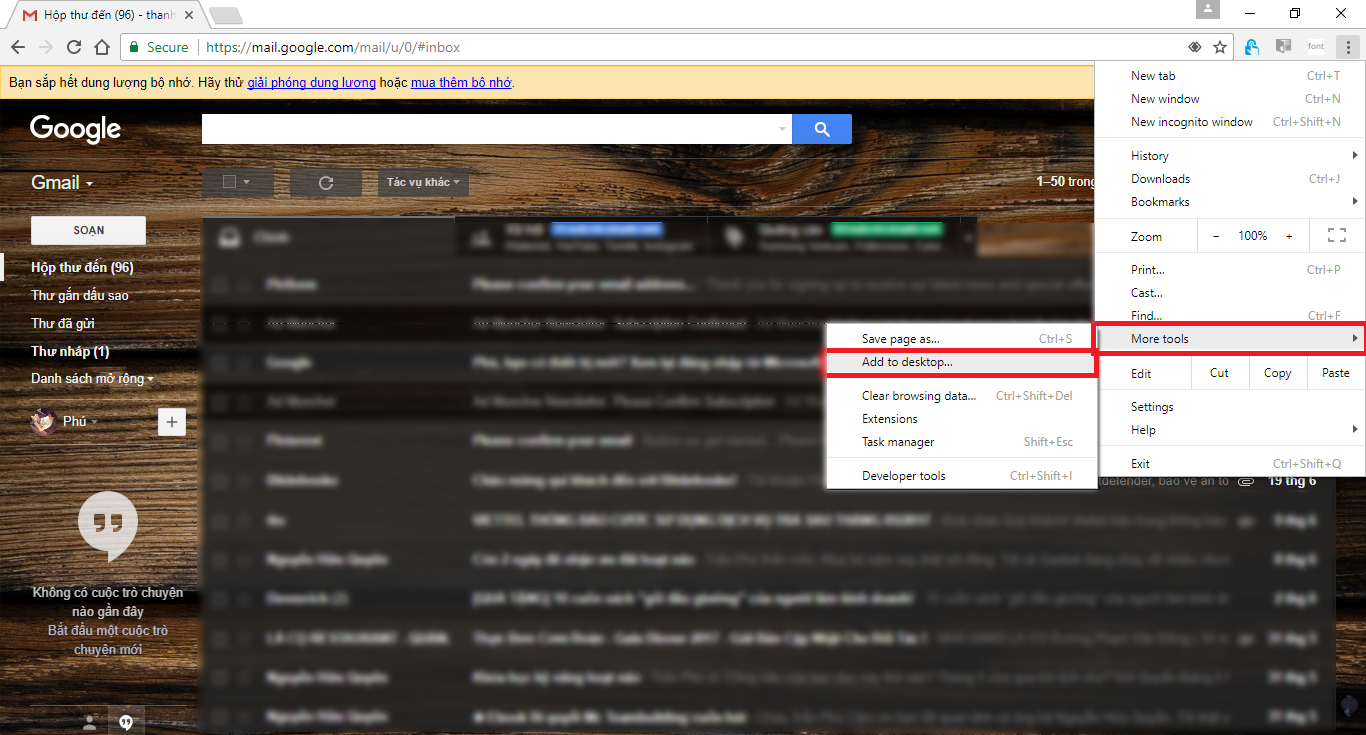The height and width of the screenshot is (735, 1366).
Task: Open a new tab with the tab strip button
Action: point(226,15)
